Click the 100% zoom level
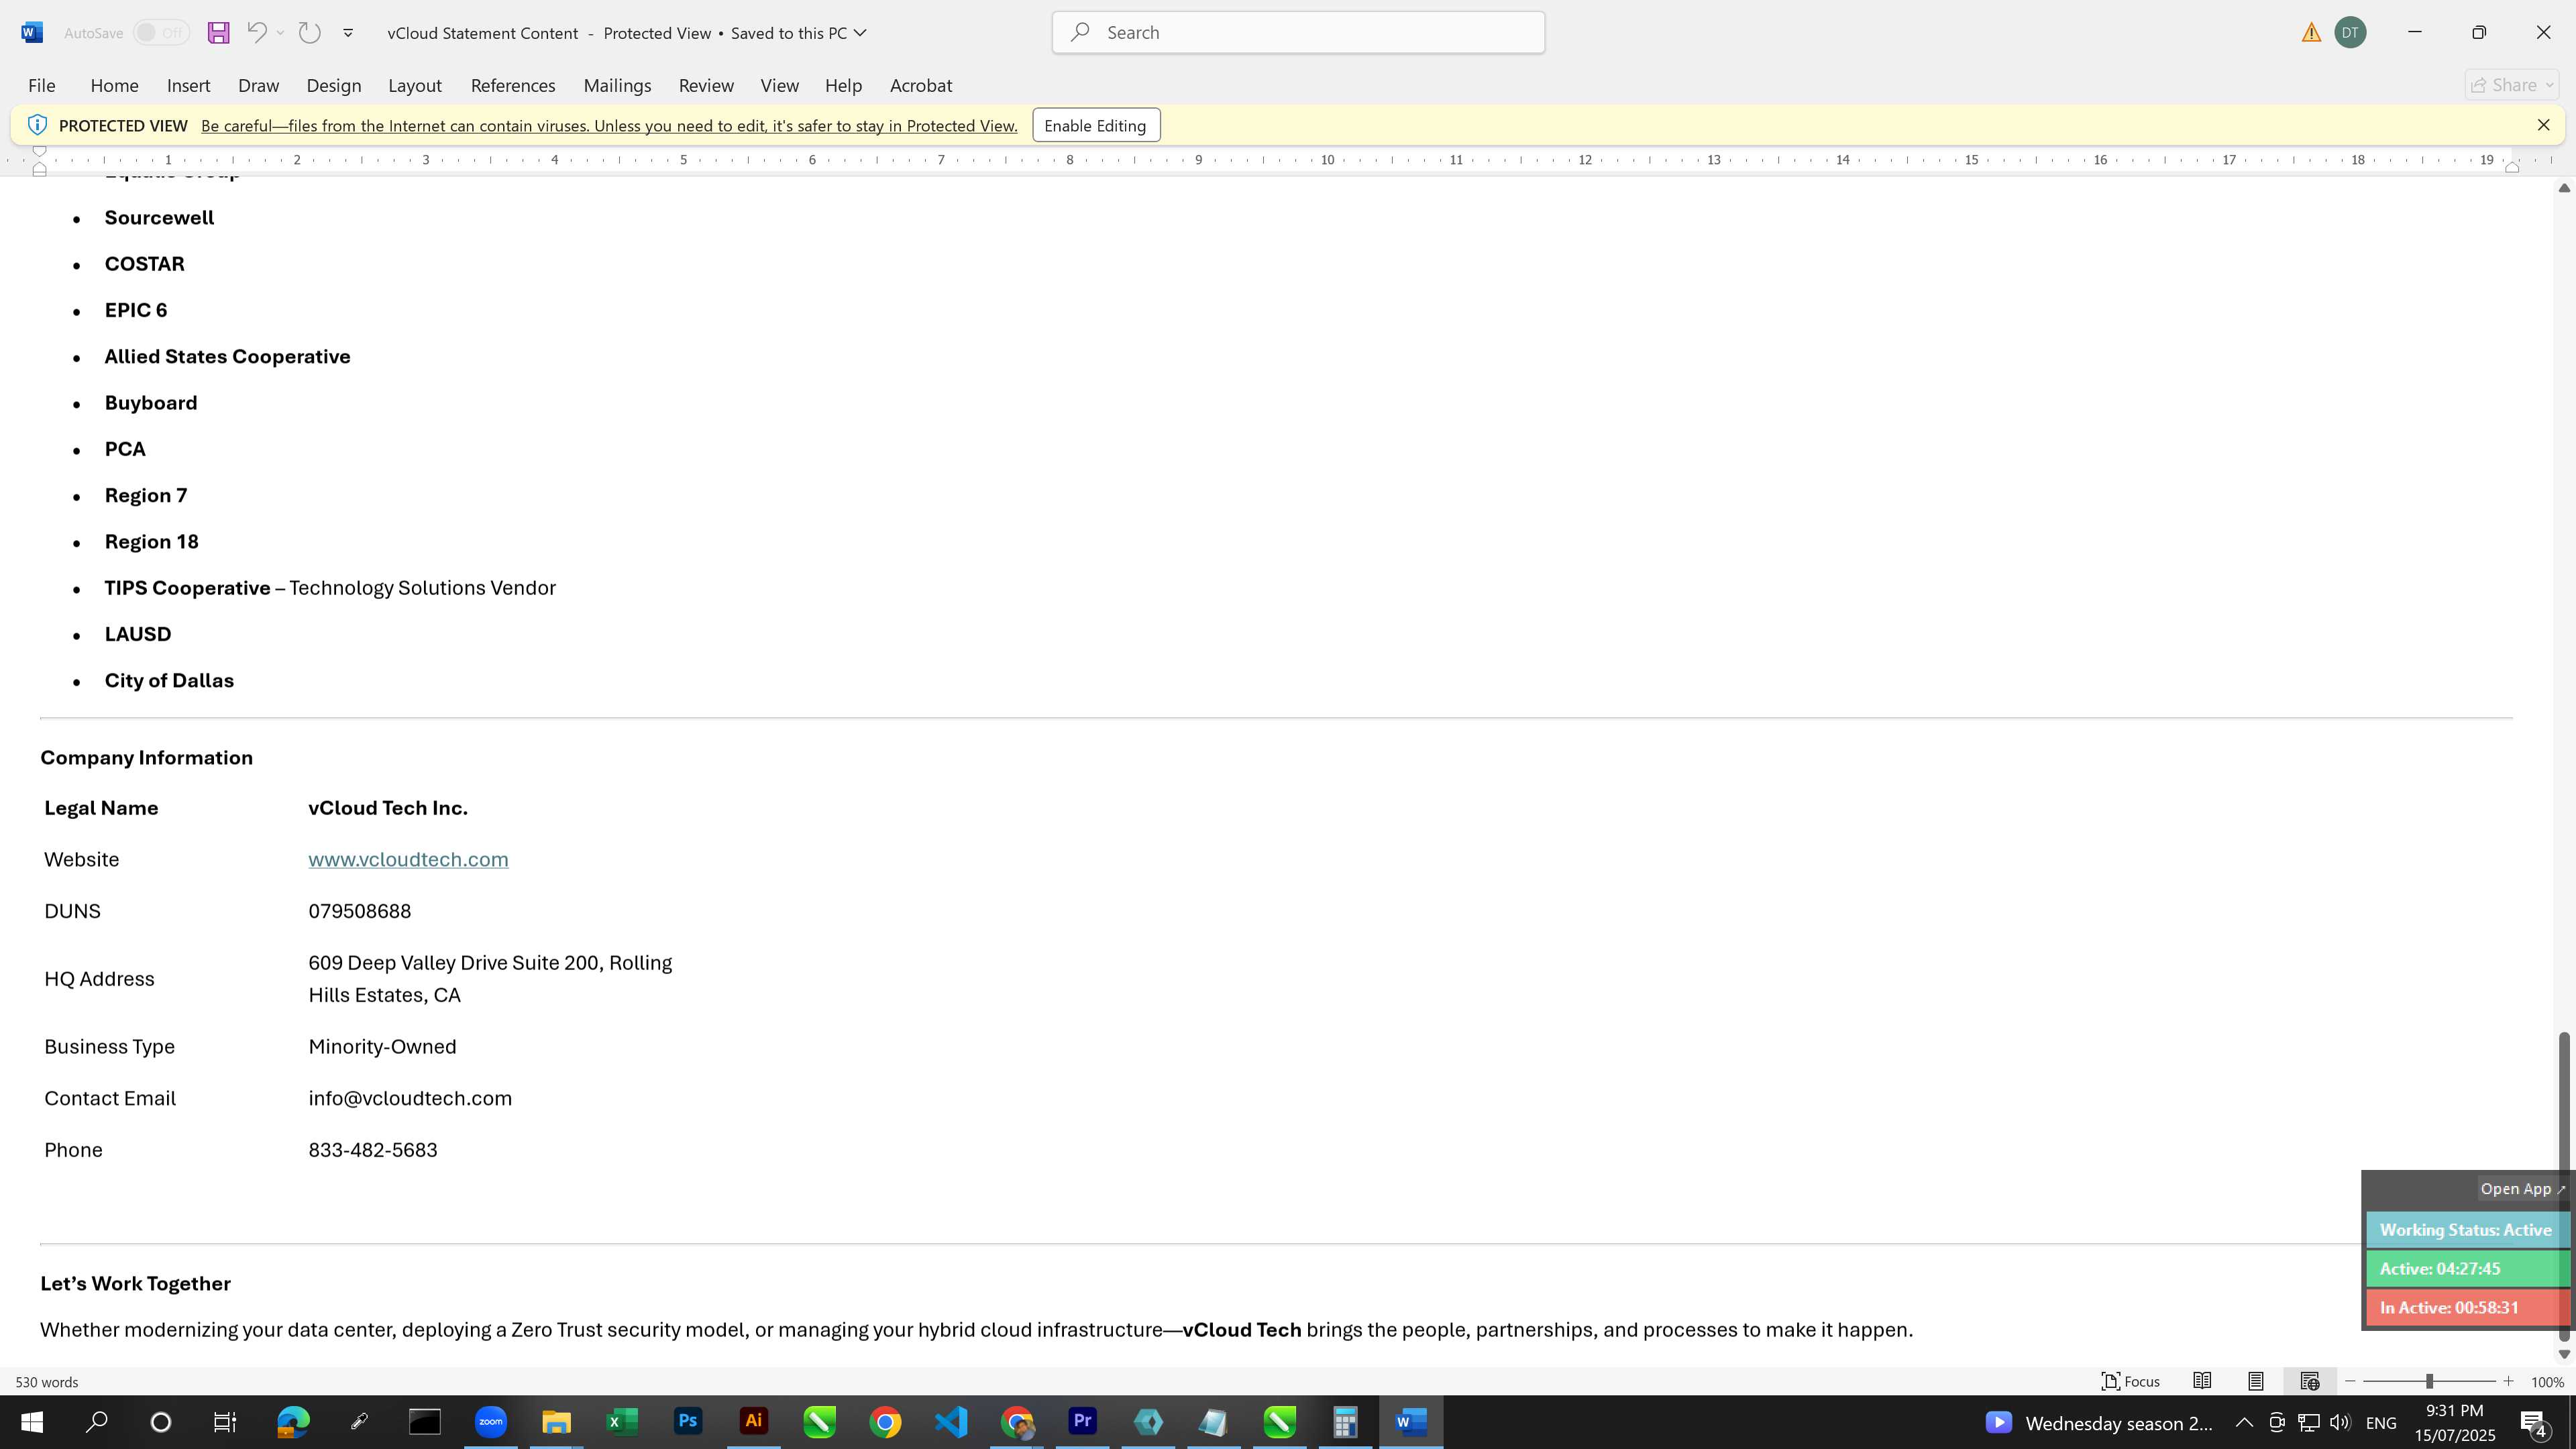 2547,1383
